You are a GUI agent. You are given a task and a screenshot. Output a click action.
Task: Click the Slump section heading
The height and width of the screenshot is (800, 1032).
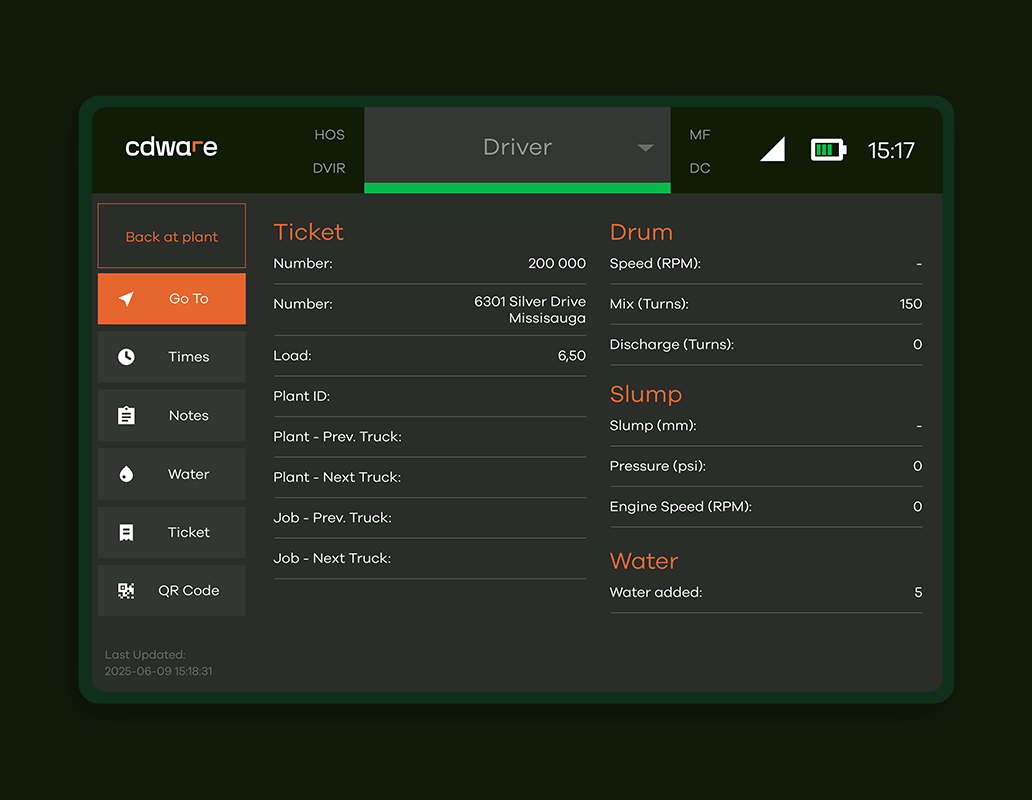(x=646, y=394)
